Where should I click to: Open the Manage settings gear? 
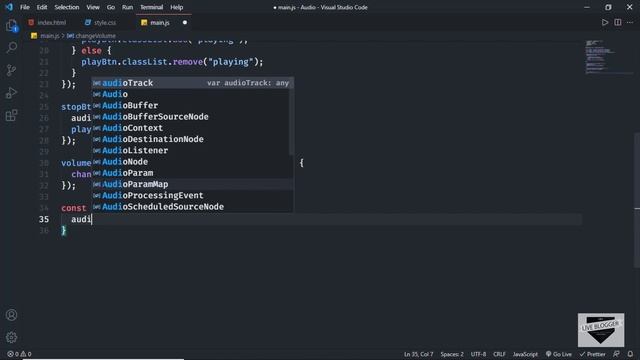[x=11, y=337]
